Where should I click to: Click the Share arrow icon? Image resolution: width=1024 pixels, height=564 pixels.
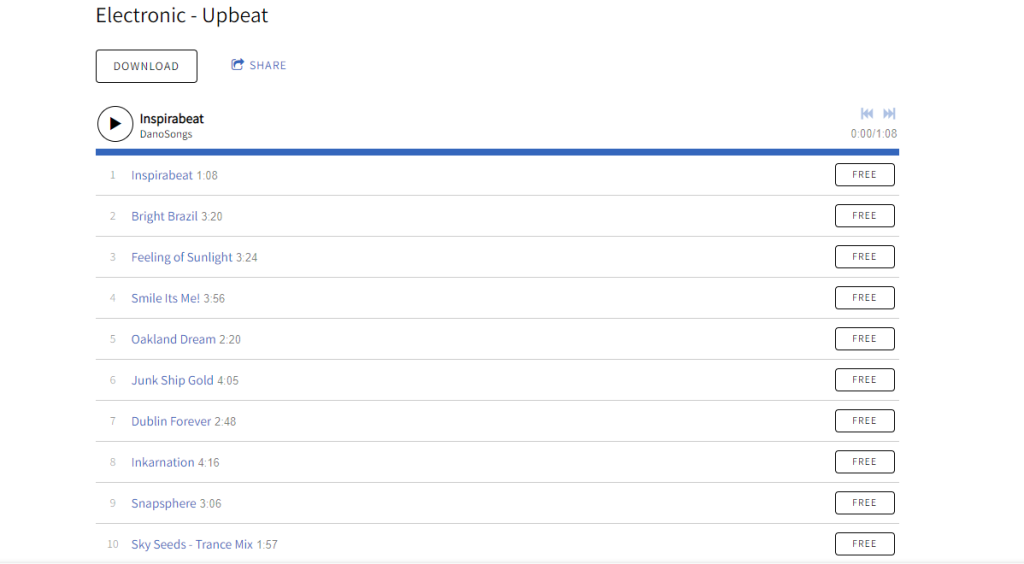click(x=238, y=65)
